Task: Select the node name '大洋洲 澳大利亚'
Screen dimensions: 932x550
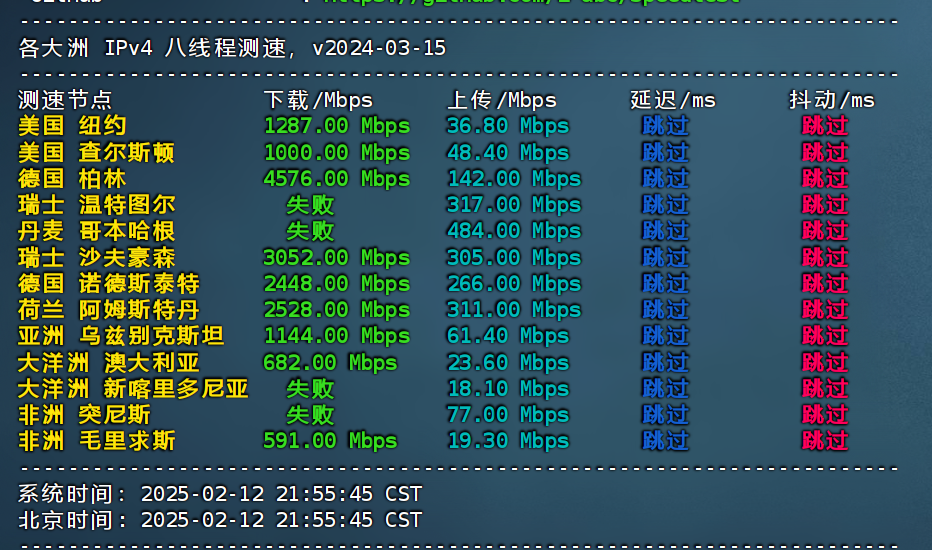Action: click(x=109, y=362)
